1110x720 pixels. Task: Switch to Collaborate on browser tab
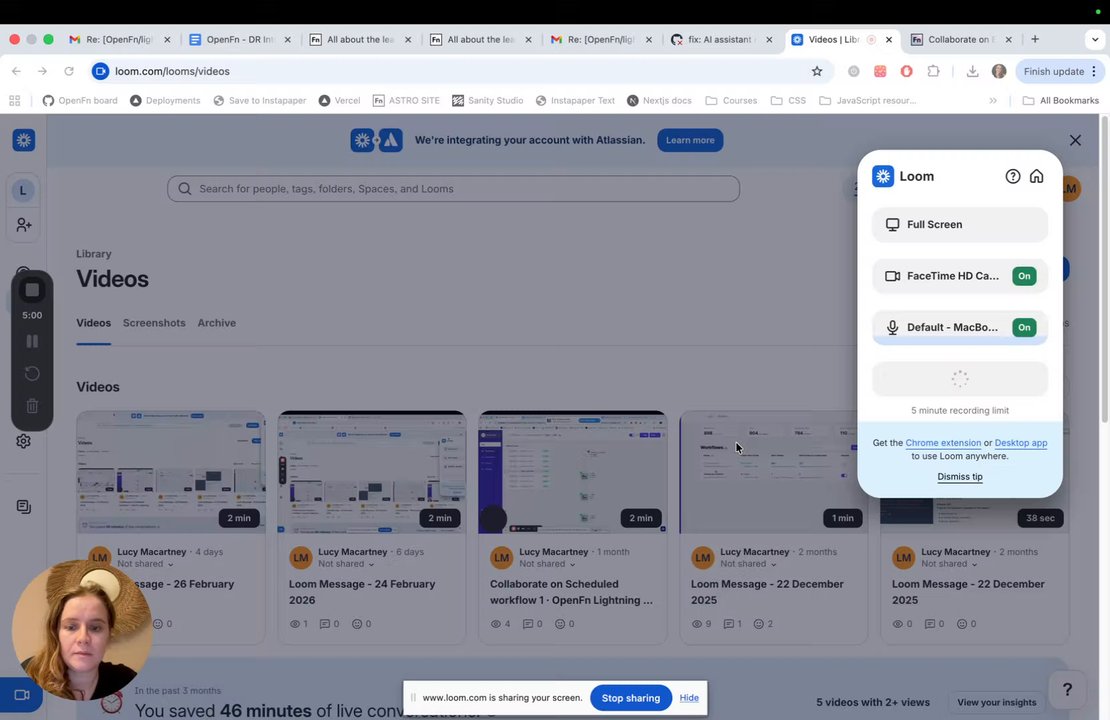pyautogui.click(x=961, y=40)
